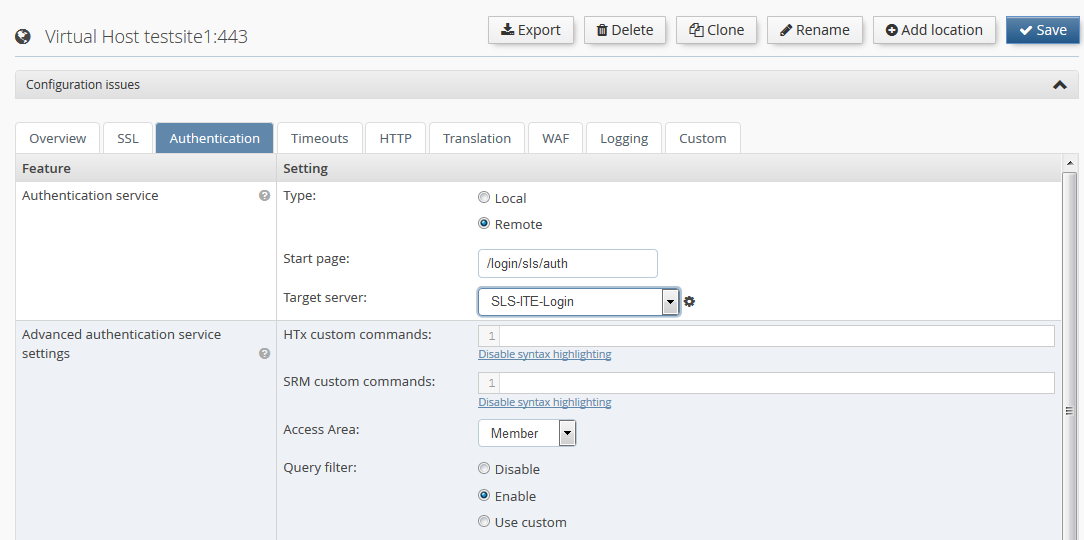Open the Target server dropdown
The image size is (1084, 540).
click(x=579, y=301)
